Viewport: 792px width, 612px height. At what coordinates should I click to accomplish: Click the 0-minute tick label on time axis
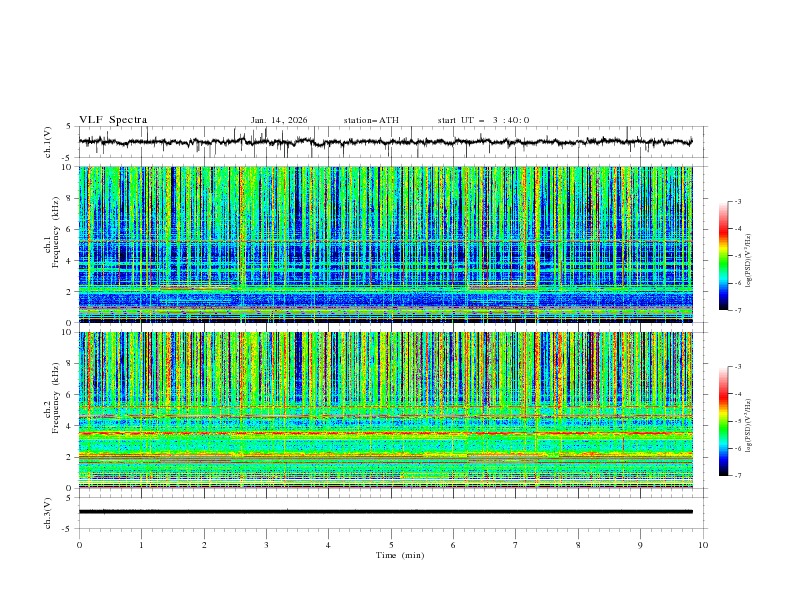[x=79, y=545]
